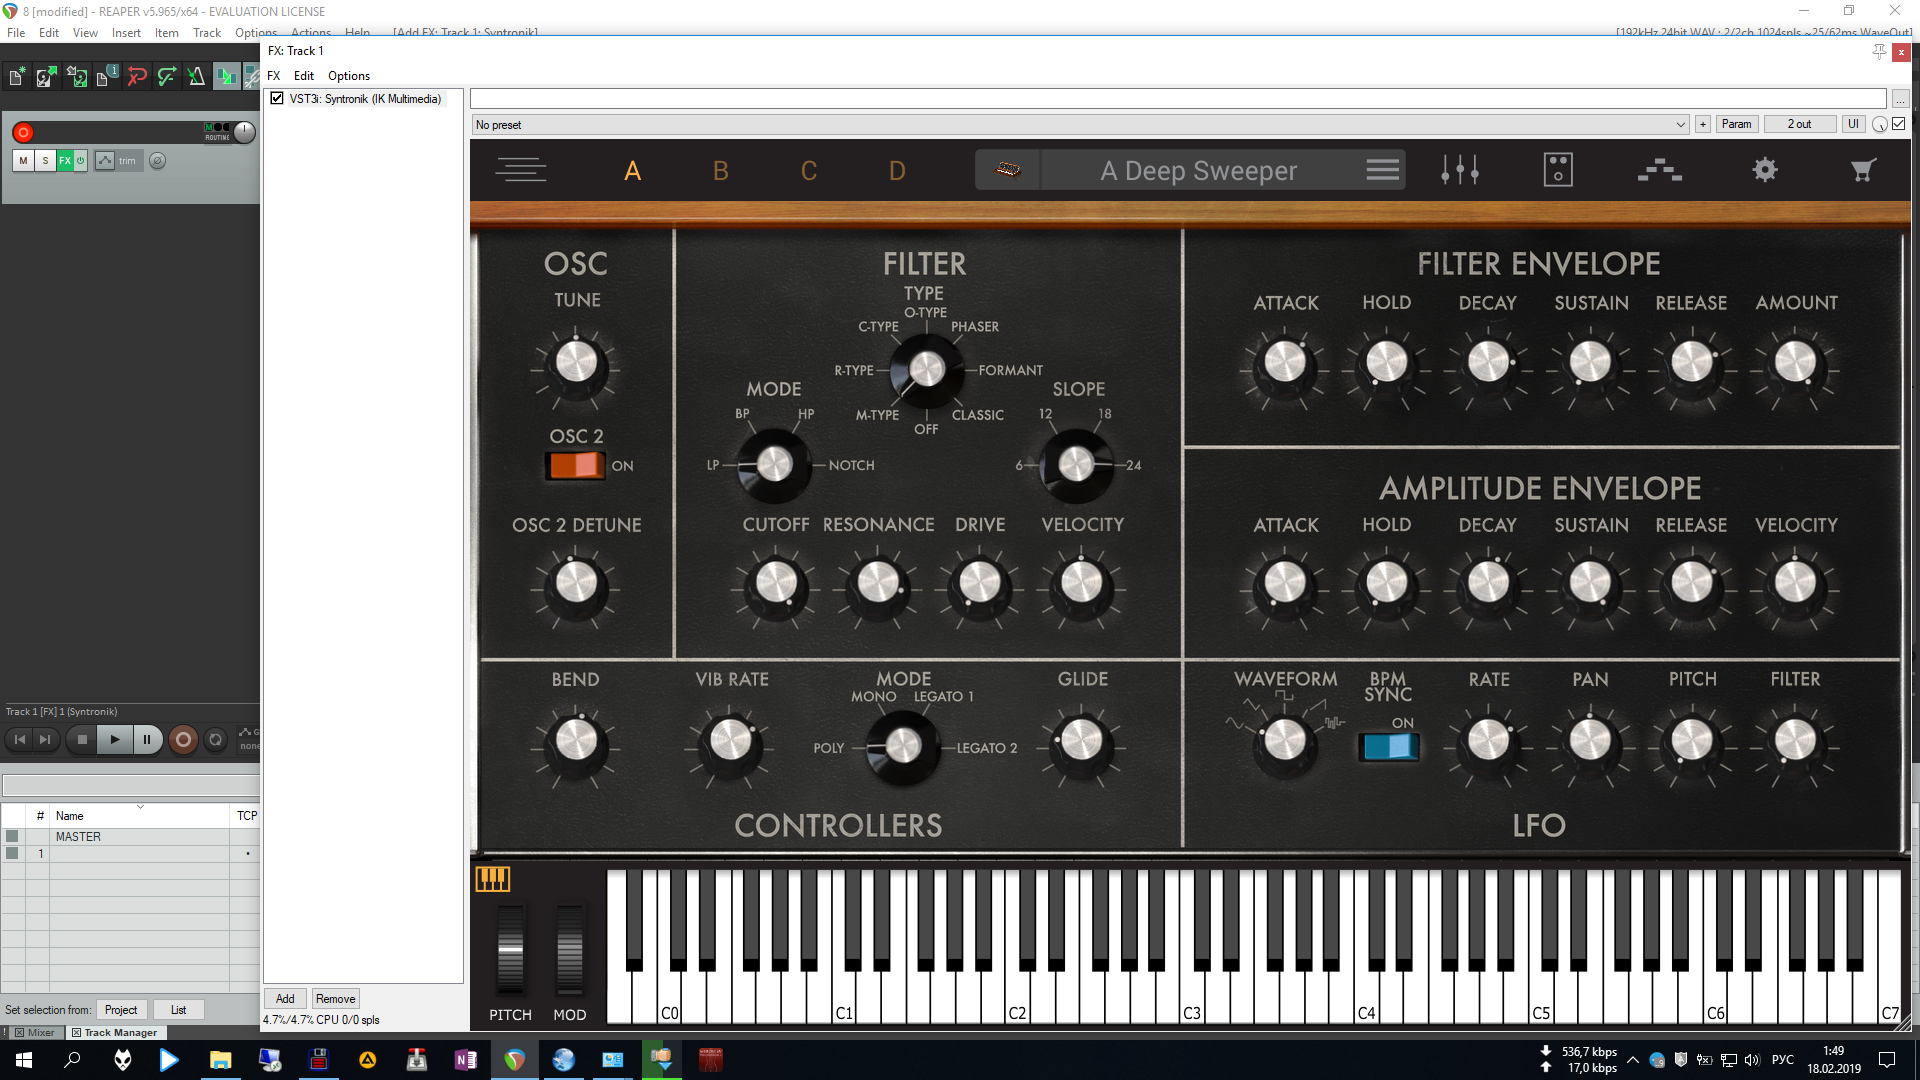Click the new project toolbar icon

[17, 76]
